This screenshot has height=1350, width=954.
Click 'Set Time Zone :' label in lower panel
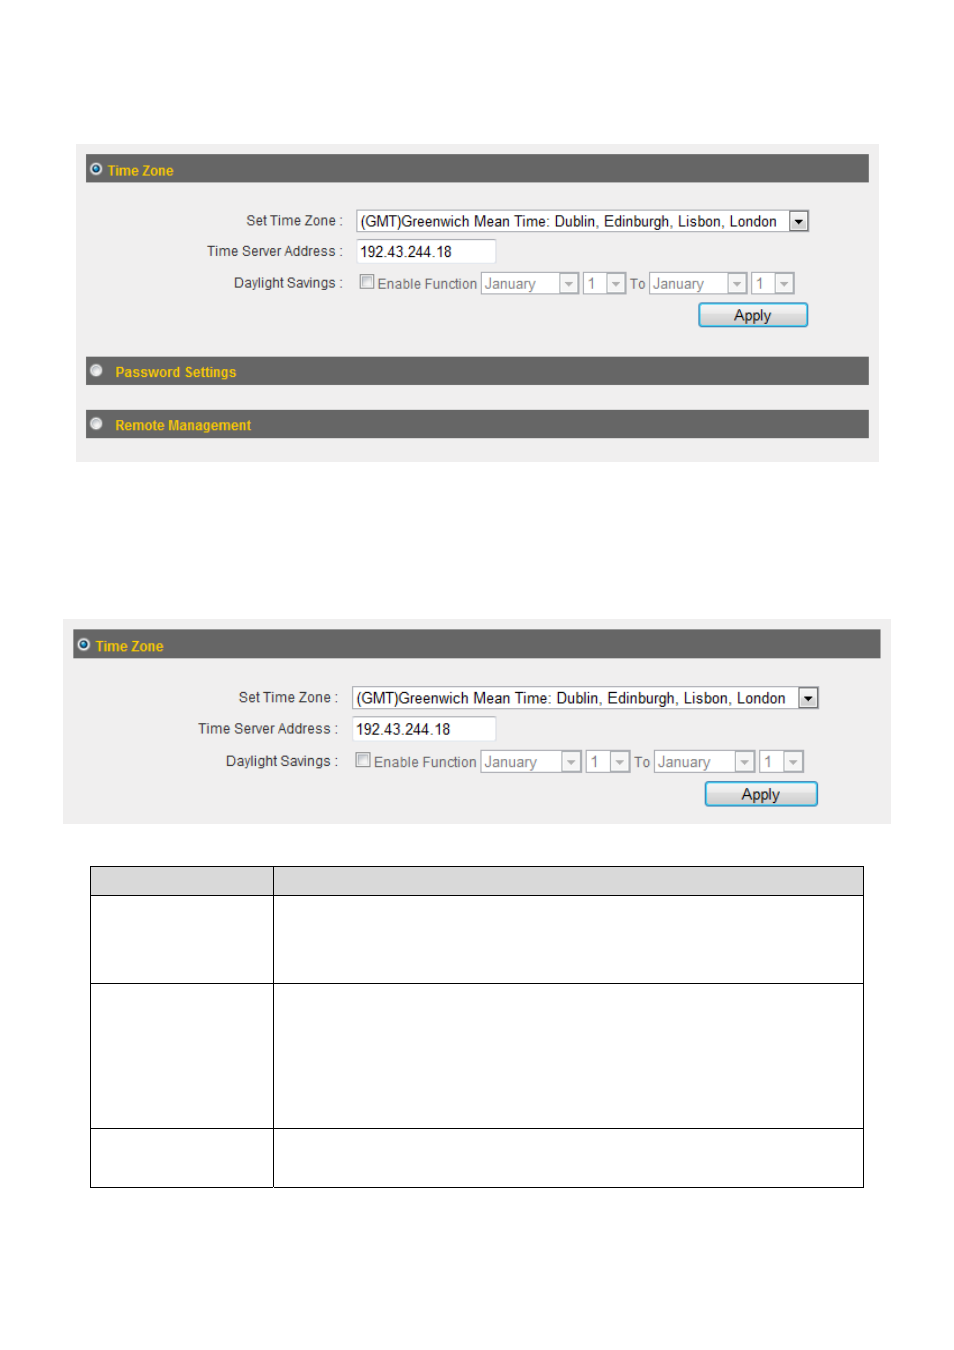pyautogui.click(x=288, y=697)
